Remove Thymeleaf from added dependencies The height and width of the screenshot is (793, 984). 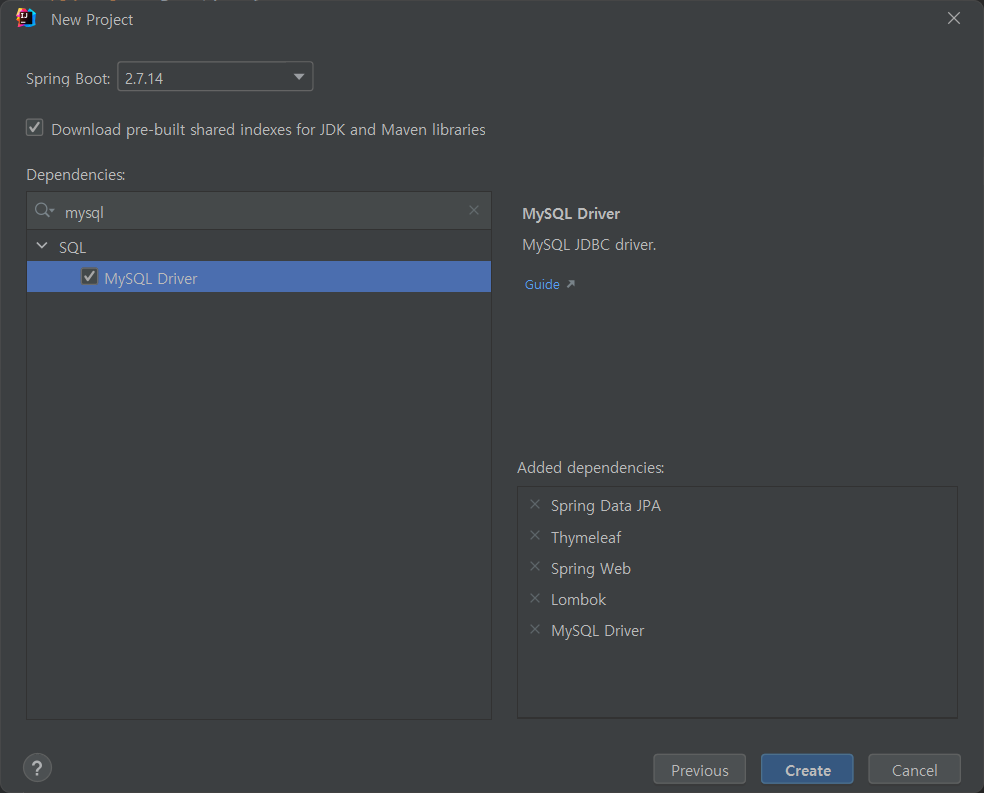click(x=535, y=536)
